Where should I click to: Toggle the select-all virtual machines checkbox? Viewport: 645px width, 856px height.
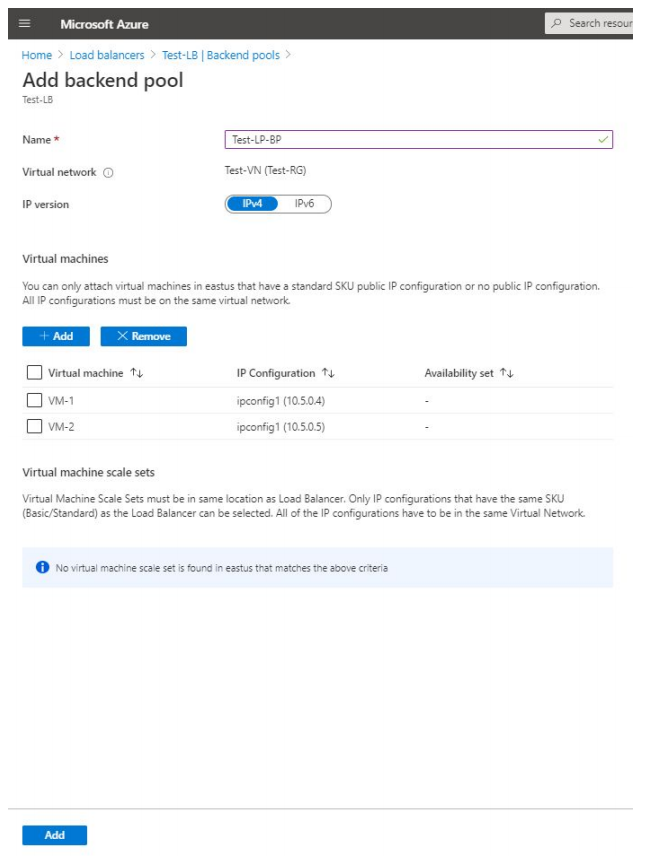pos(33,373)
